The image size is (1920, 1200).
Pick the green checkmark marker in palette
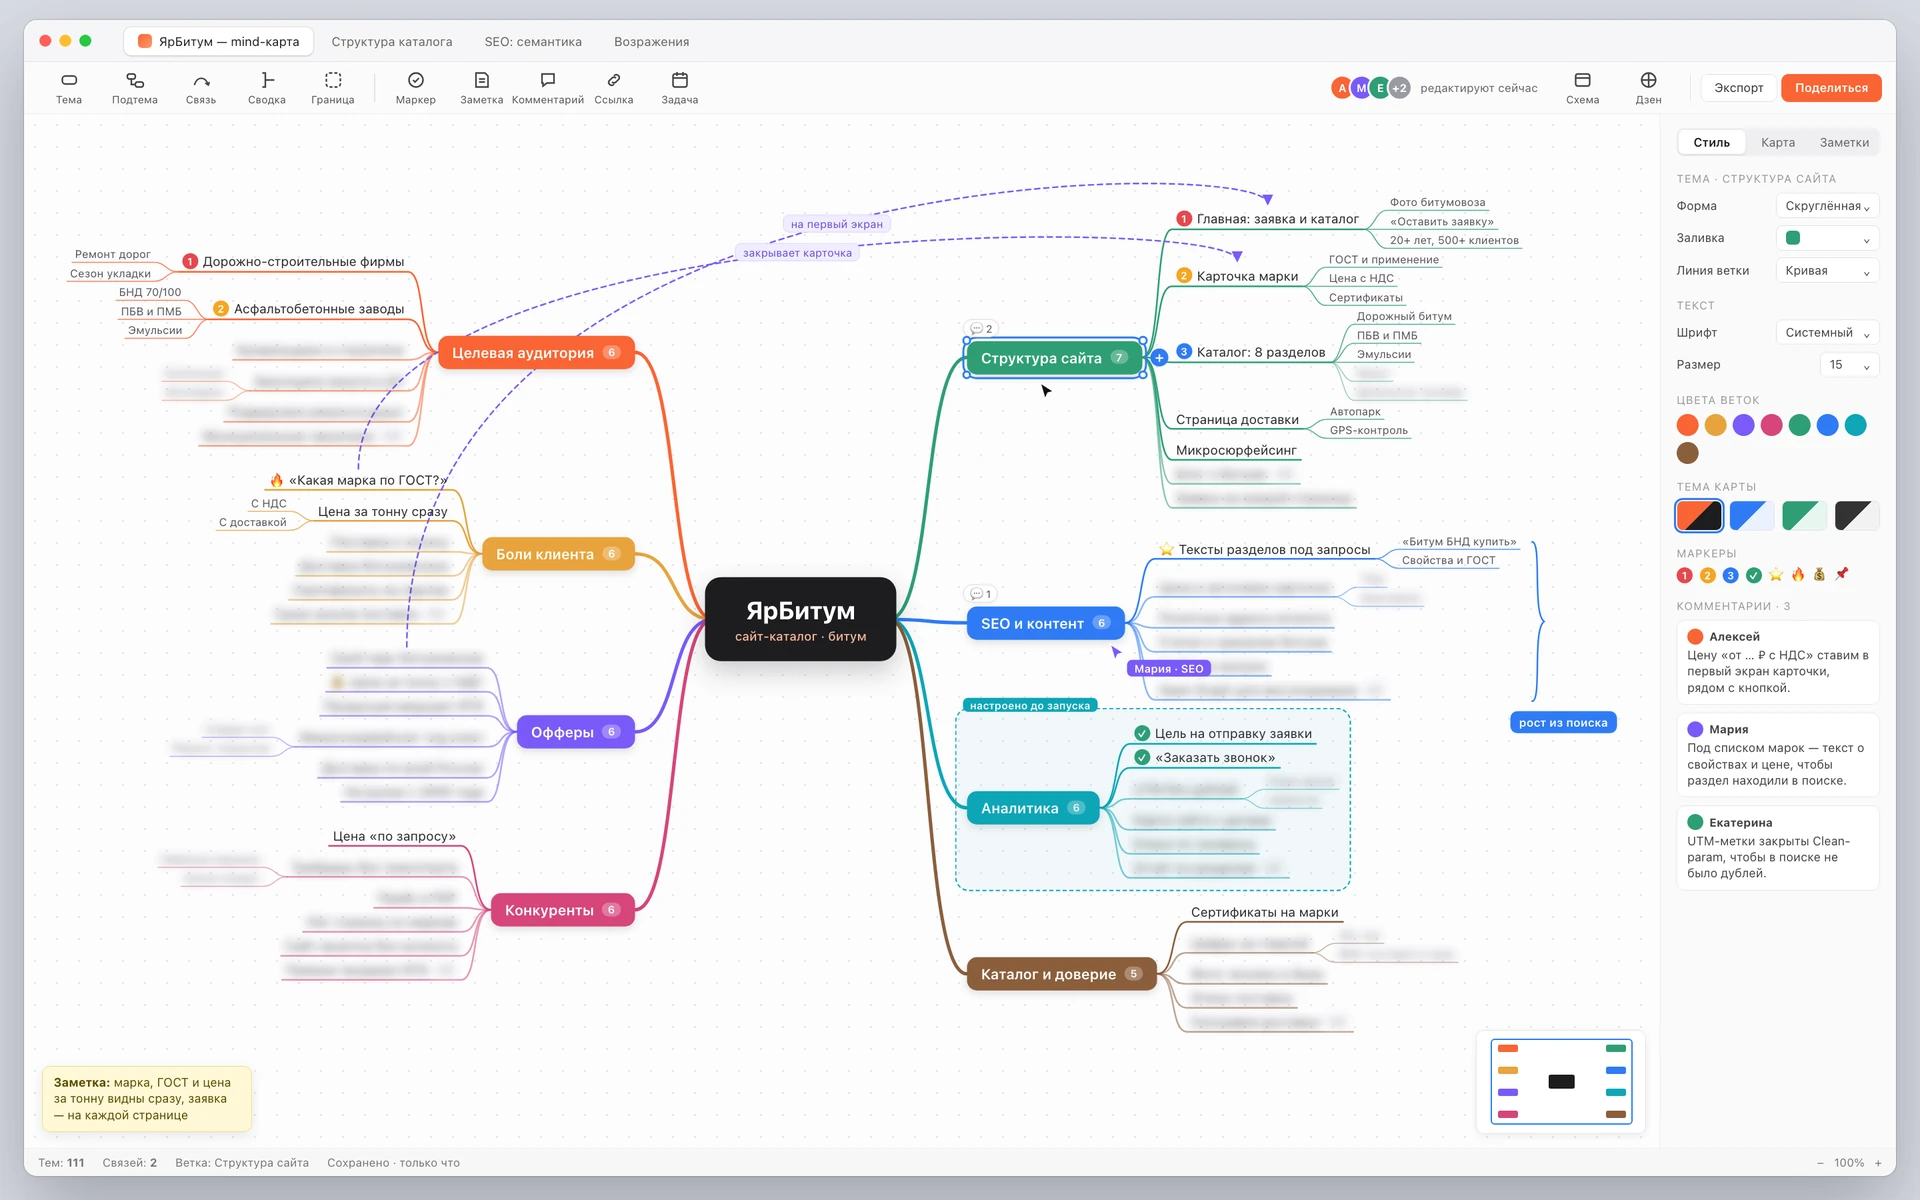(1754, 575)
